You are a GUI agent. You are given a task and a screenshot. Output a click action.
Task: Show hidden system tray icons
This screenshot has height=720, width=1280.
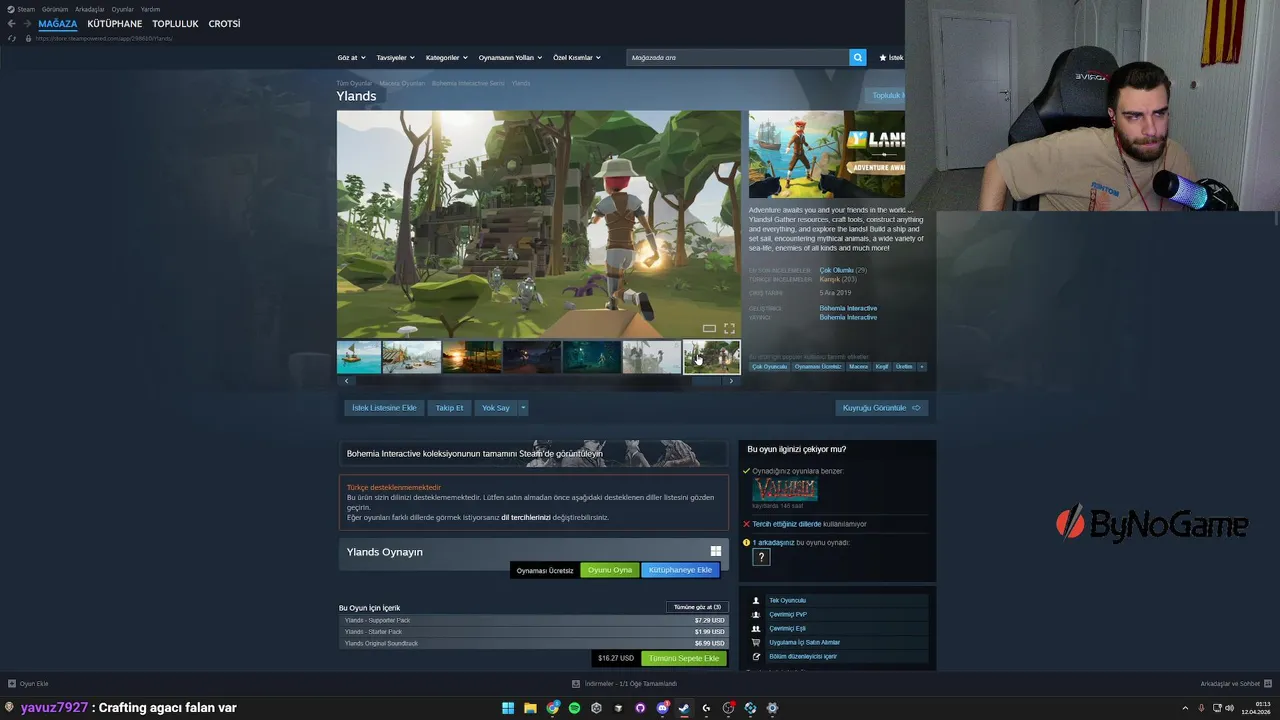pos(1185,708)
